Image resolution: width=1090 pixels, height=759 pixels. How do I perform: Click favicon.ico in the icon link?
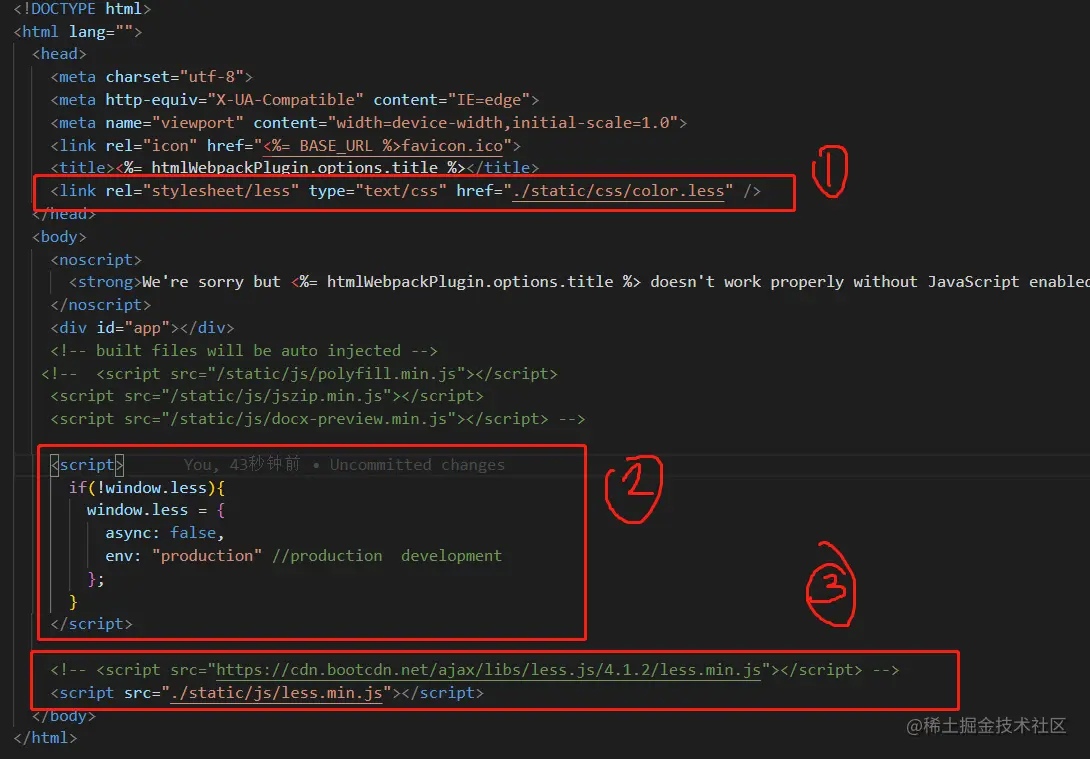click(452, 146)
